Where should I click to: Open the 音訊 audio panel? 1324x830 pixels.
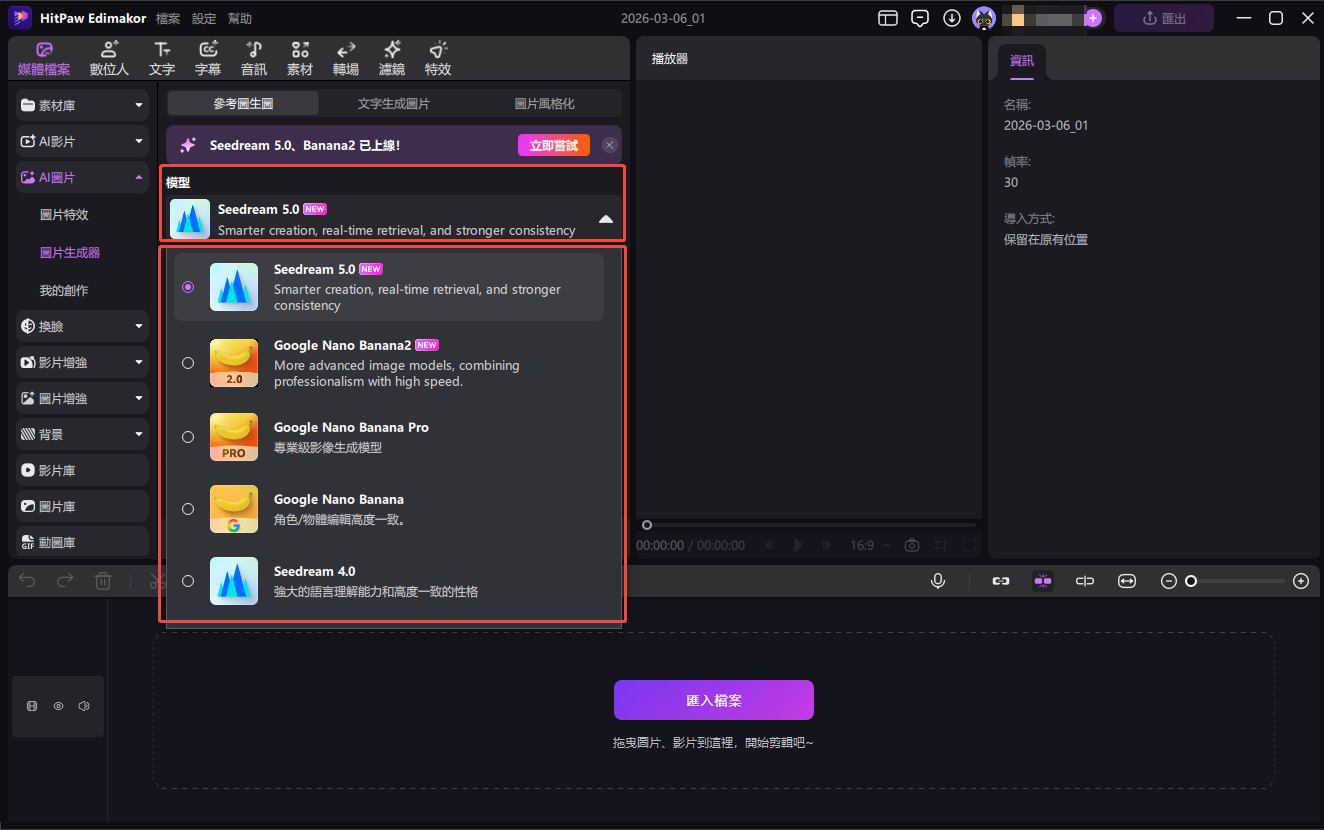(x=254, y=59)
